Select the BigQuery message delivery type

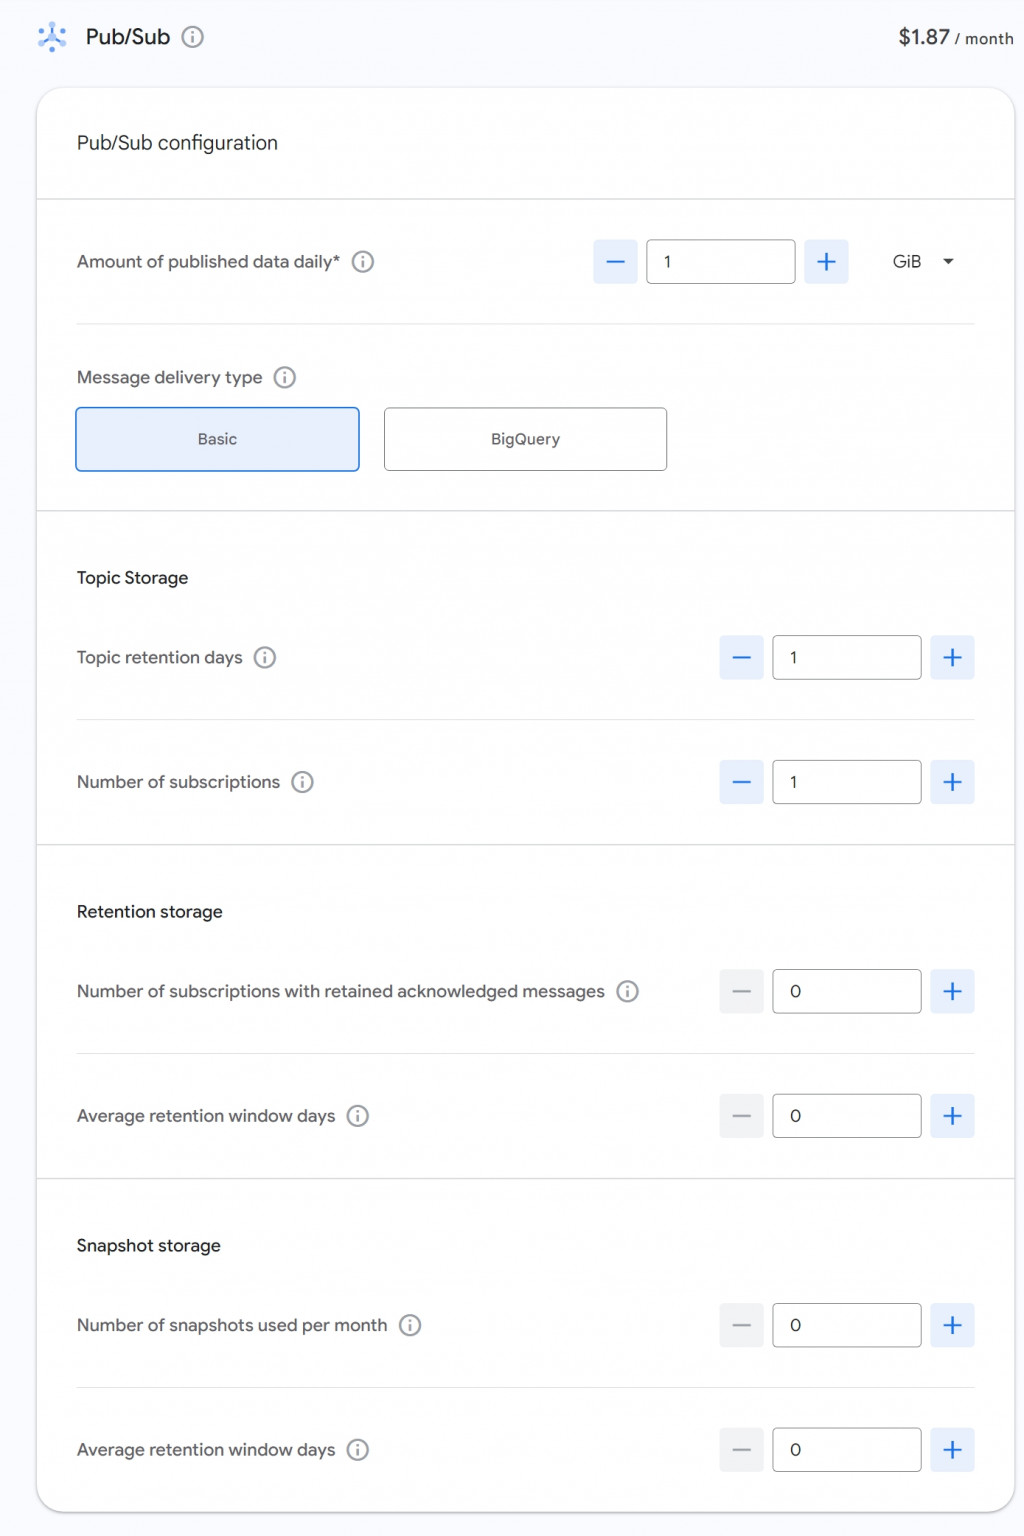click(x=525, y=439)
